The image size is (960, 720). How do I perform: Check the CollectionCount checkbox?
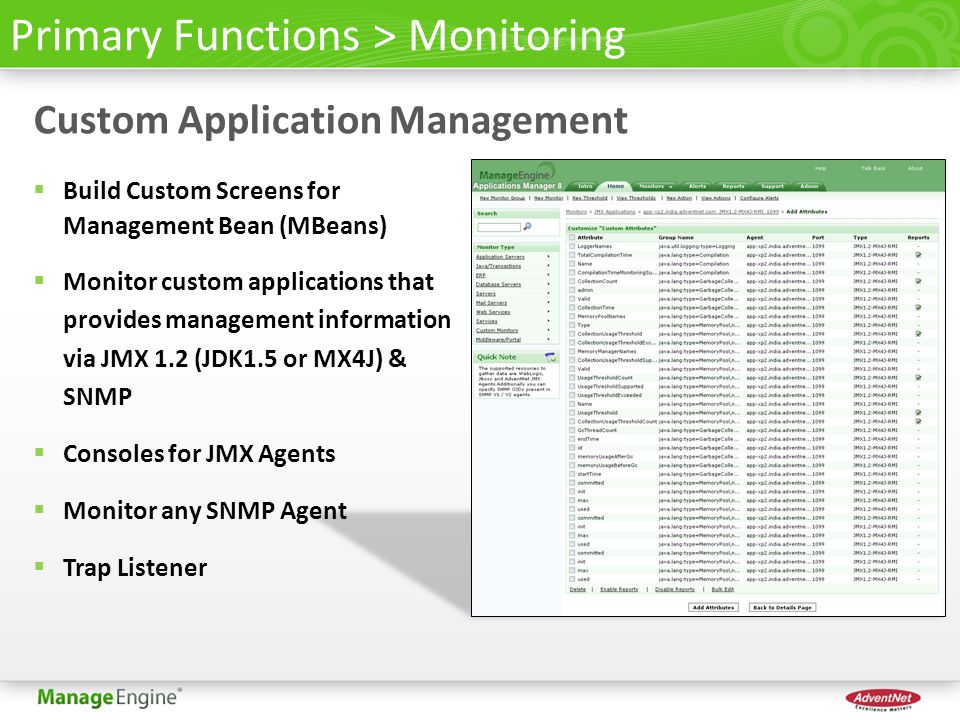[x=572, y=281]
